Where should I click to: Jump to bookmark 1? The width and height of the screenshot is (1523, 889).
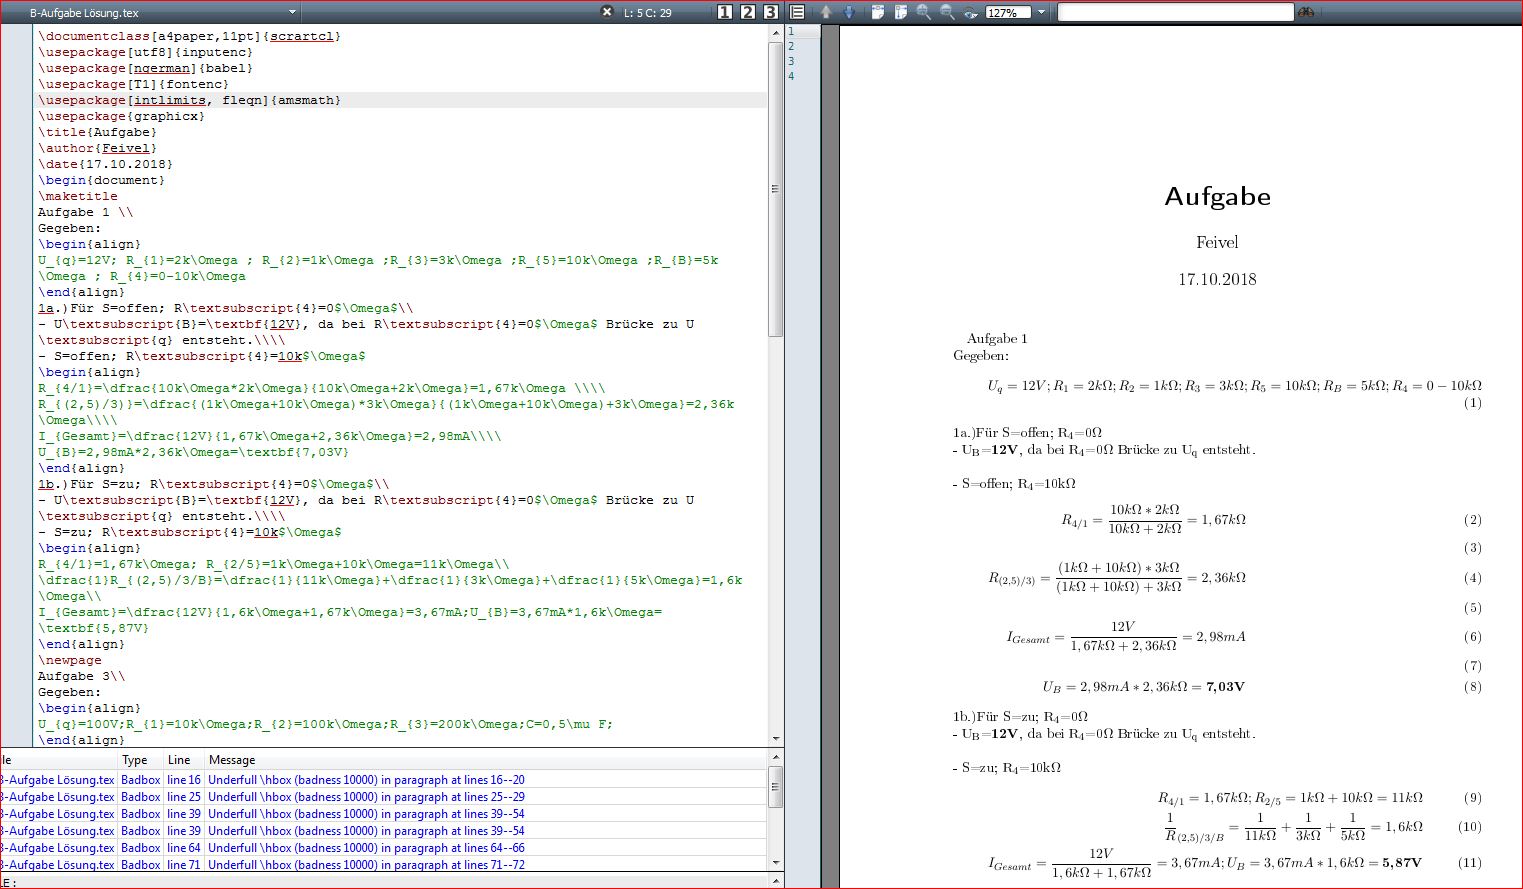click(x=725, y=12)
